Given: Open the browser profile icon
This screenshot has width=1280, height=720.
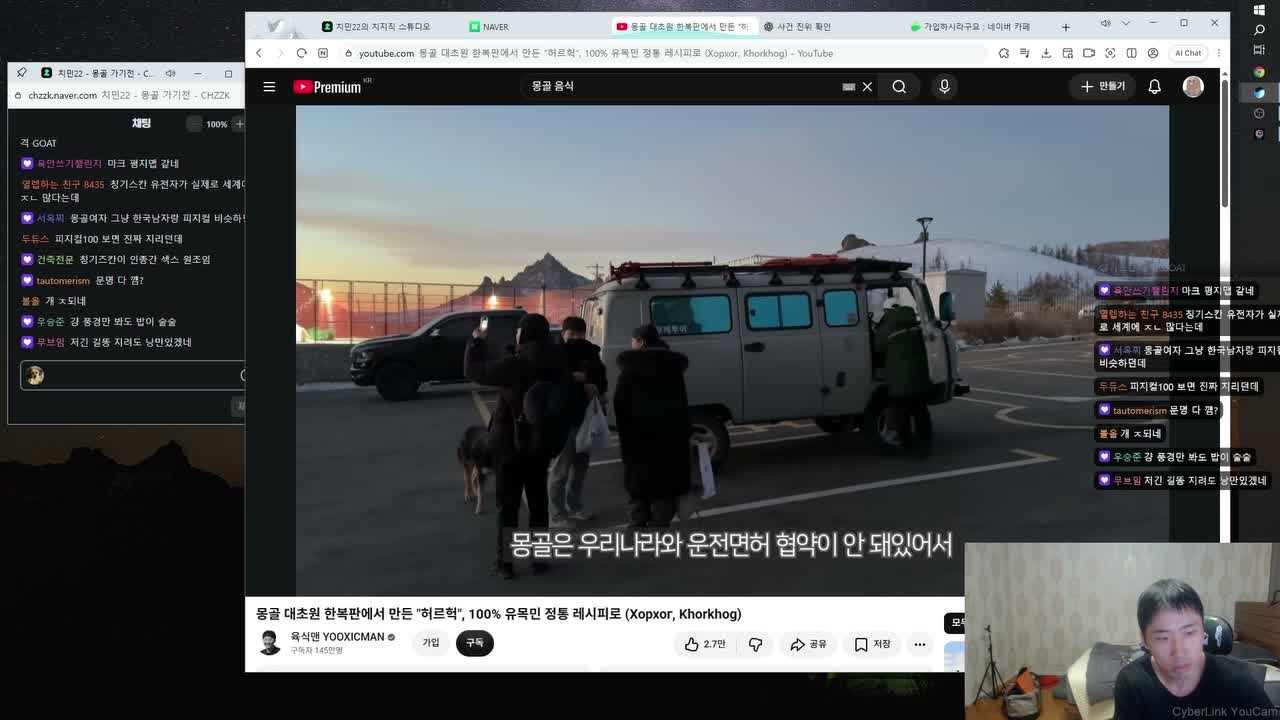Looking at the screenshot, I should pos(1153,53).
